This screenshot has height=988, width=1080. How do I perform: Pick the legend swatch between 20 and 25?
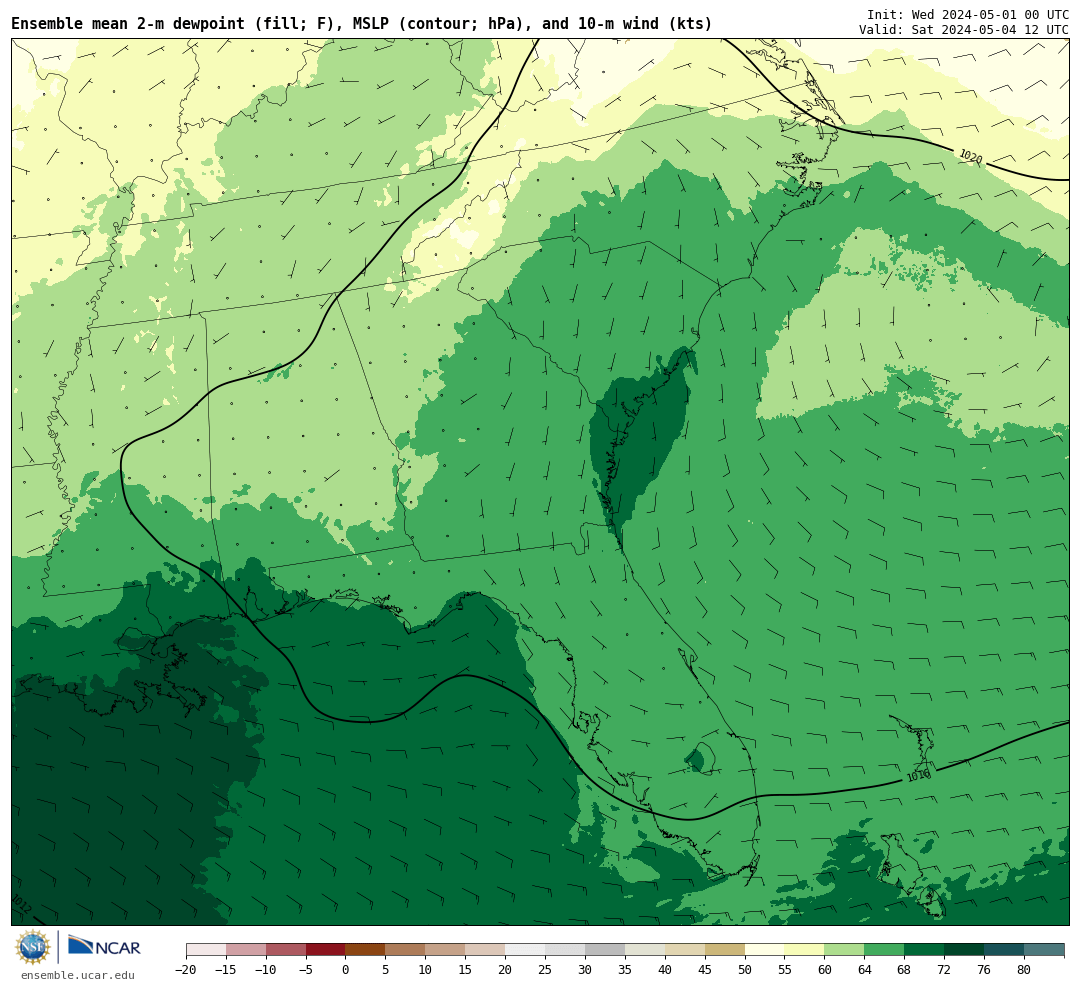pyautogui.click(x=525, y=950)
